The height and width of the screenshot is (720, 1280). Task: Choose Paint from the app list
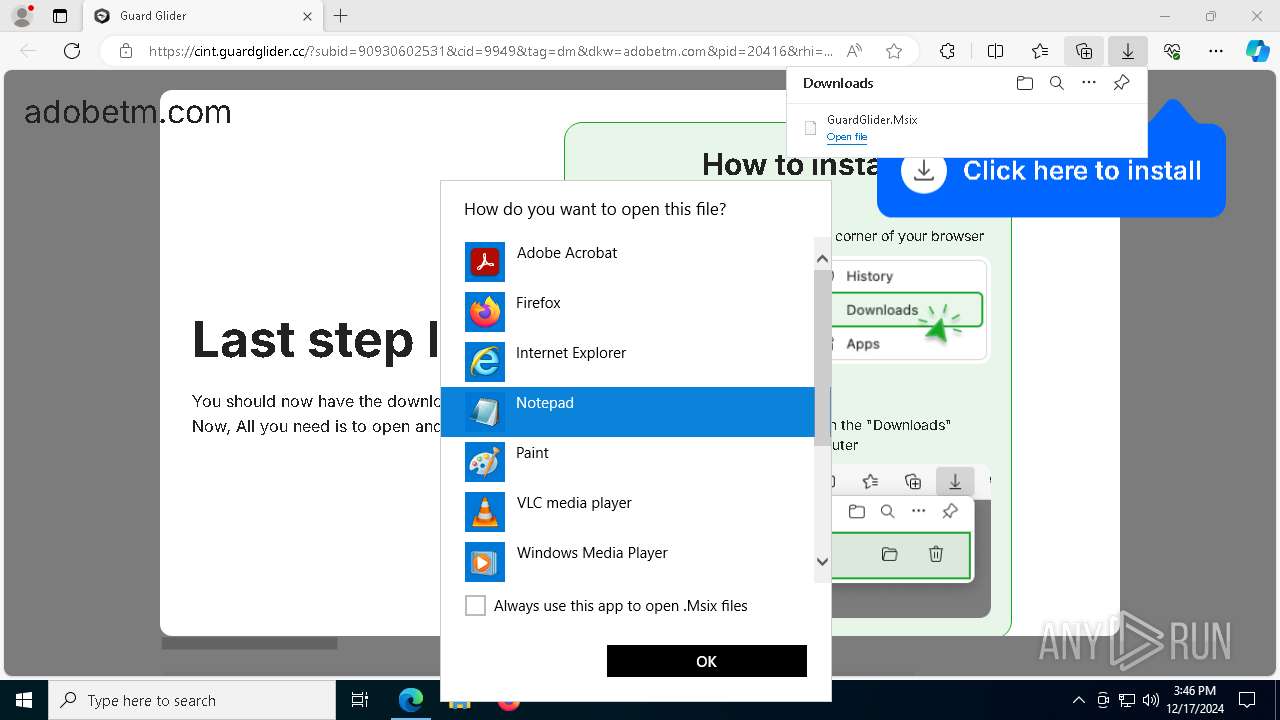point(628,462)
